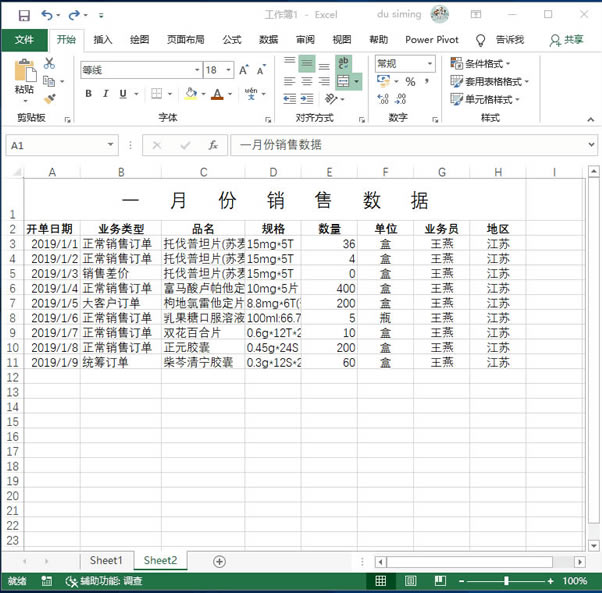Open the 数据 Data tab
Screen dimensions: 602x593
pyautogui.click(x=269, y=40)
